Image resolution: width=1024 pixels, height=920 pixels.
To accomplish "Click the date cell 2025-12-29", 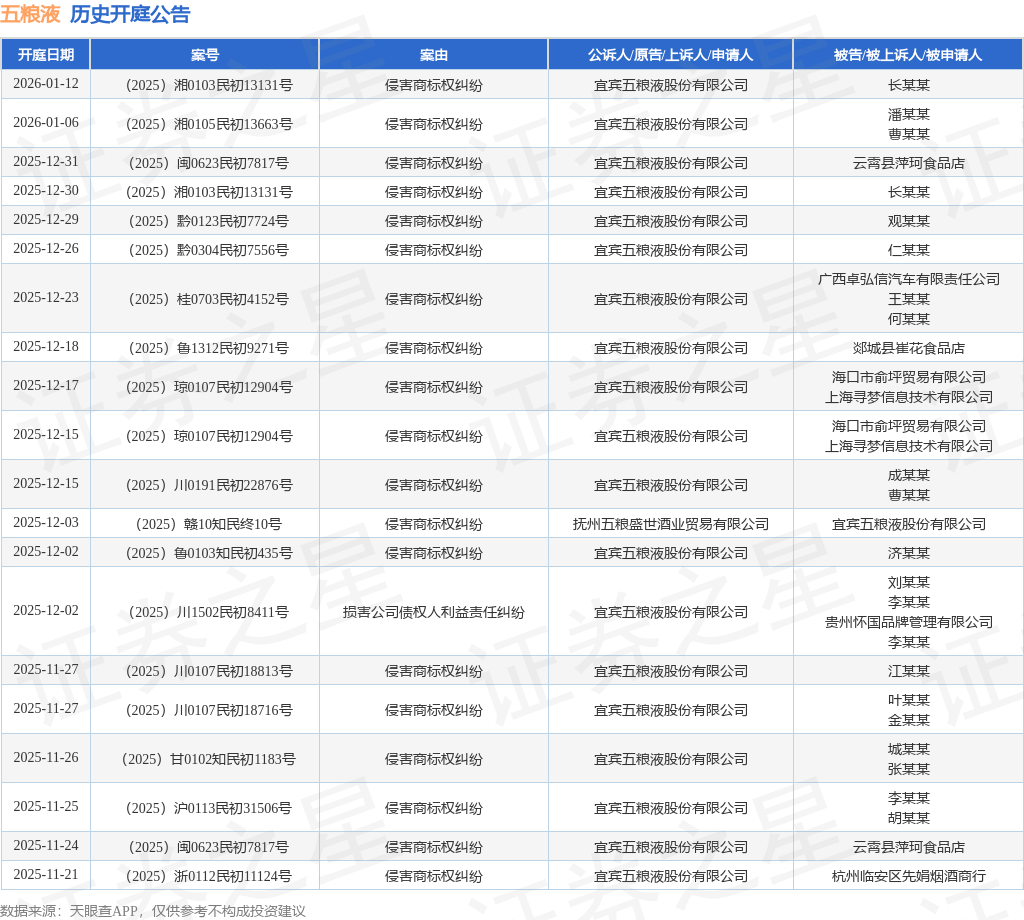I will click(46, 219).
